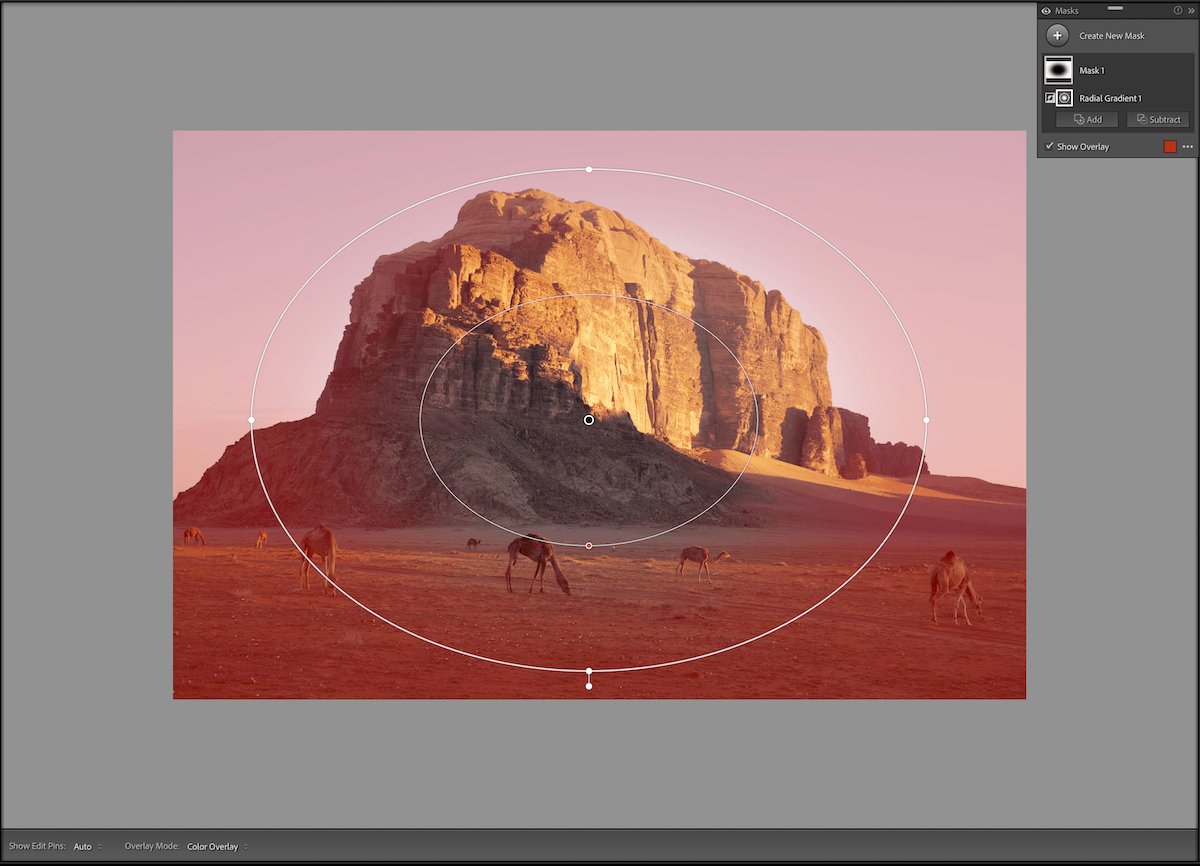Image resolution: width=1200 pixels, height=866 pixels.
Task: Click the edit adjustment icon beside Radial Gradient 1
Action: 1048,97
